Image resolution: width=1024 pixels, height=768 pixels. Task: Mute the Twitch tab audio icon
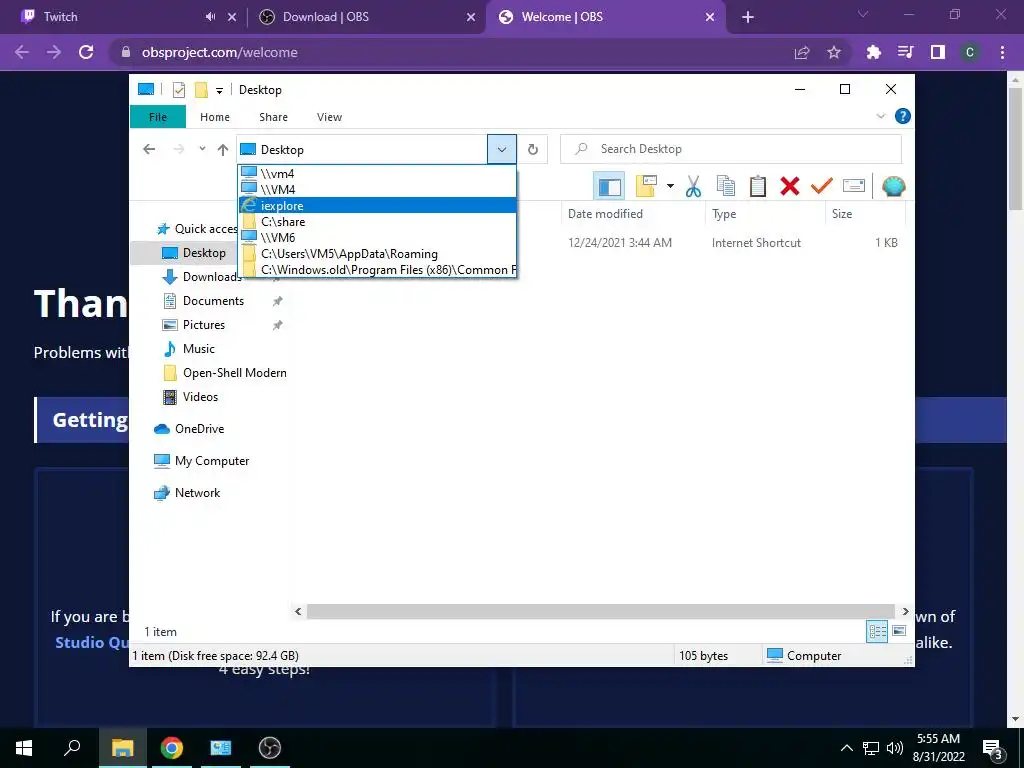(210, 17)
